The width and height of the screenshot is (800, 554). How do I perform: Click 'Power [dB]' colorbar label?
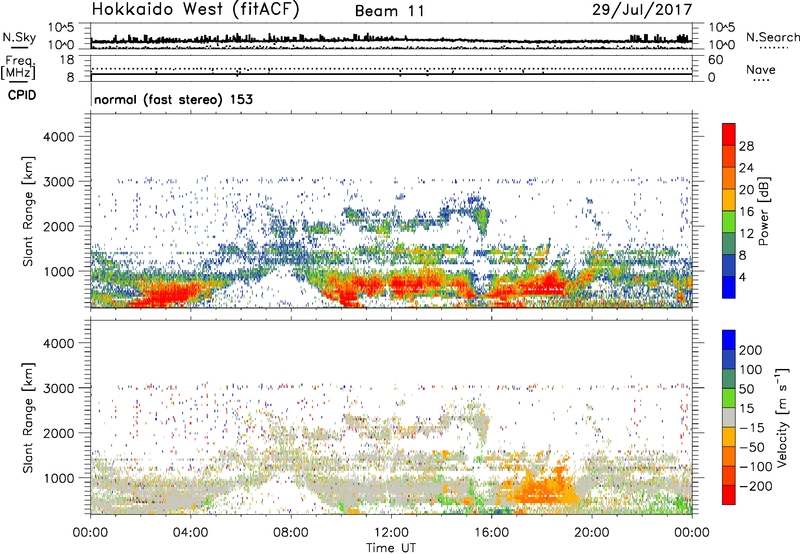(x=763, y=211)
